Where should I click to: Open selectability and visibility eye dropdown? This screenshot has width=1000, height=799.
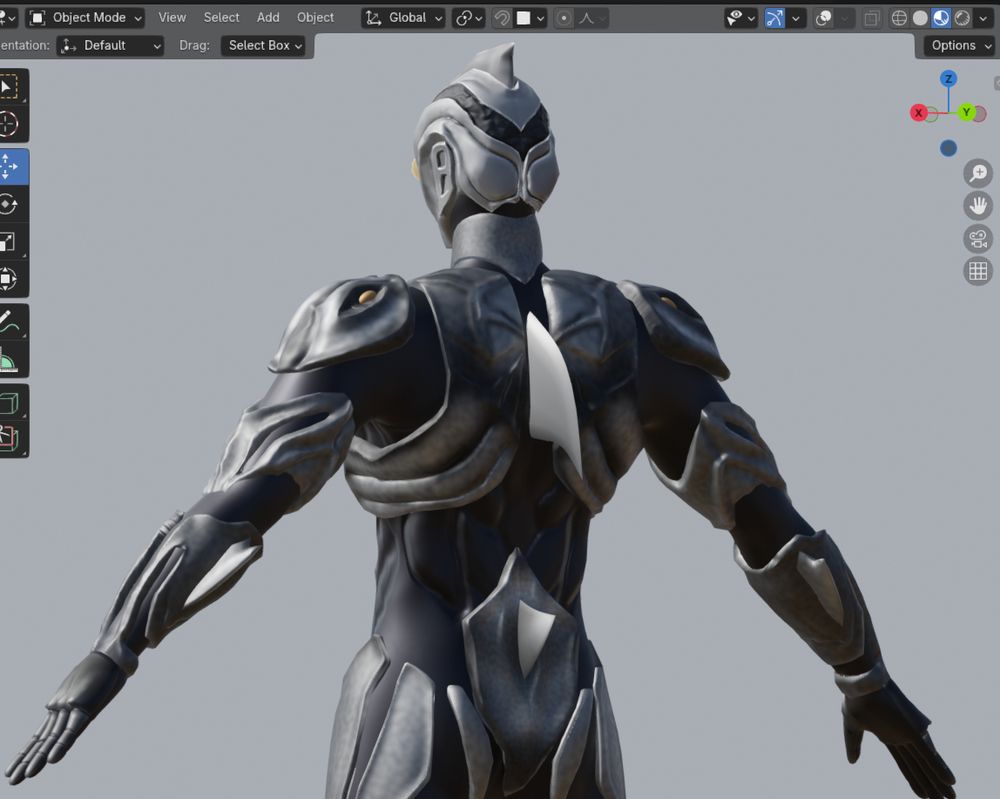pyautogui.click(x=740, y=18)
